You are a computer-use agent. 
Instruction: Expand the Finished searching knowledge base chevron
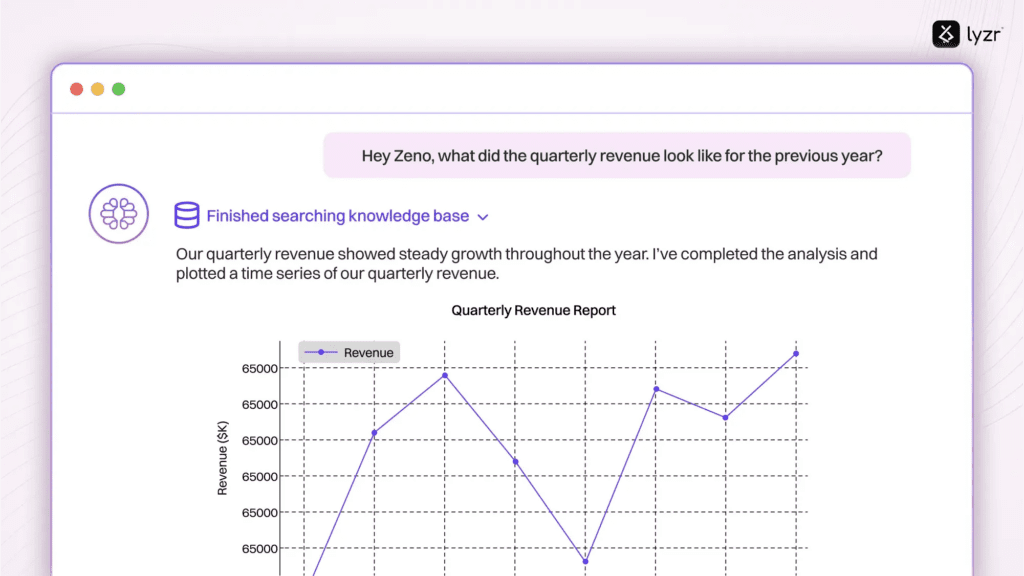483,217
